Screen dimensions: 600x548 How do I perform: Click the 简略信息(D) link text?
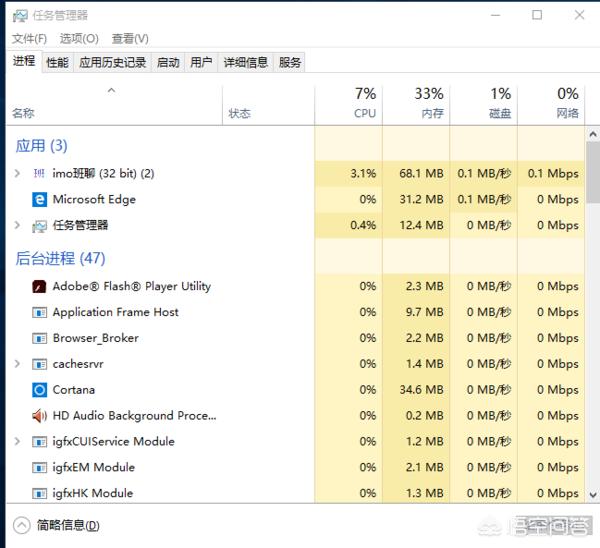pos(68,525)
